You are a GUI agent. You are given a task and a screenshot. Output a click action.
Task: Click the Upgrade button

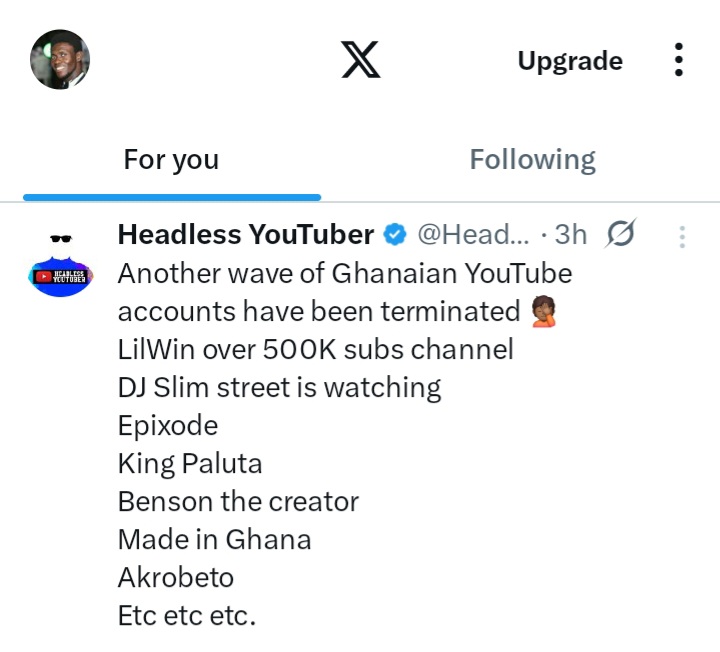click(x=570, y=61)
